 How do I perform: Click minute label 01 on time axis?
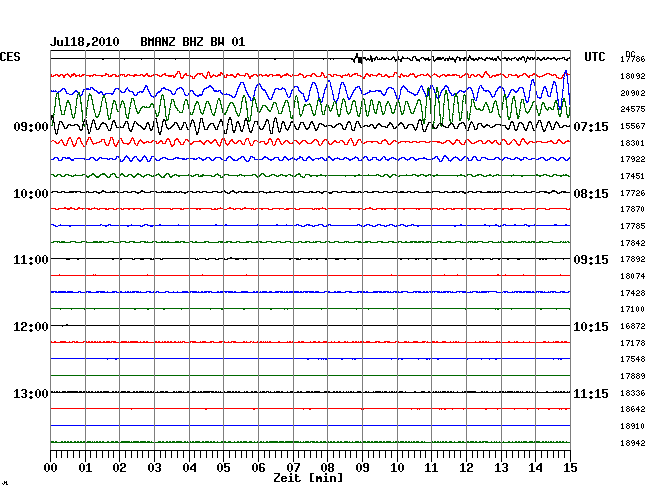(85, 468)
